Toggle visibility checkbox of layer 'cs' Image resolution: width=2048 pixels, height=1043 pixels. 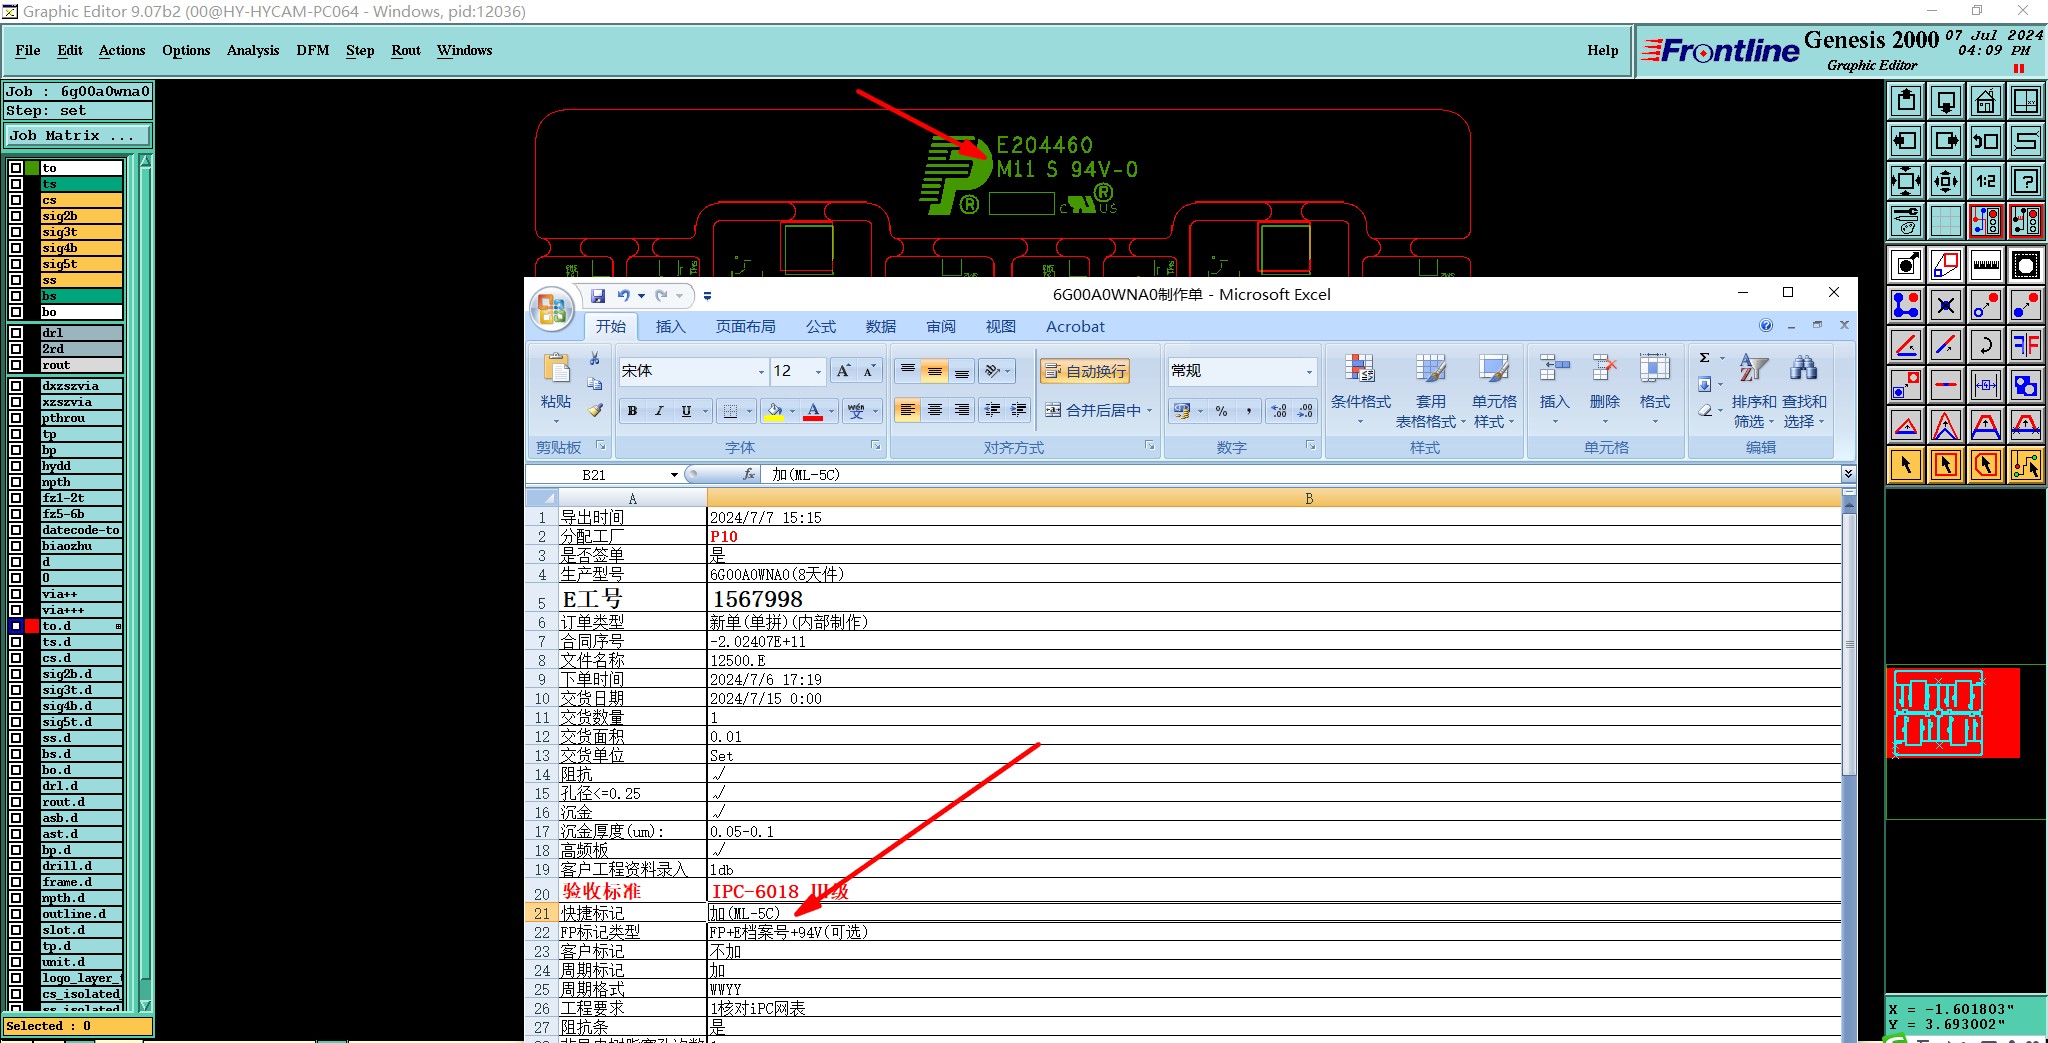pyautogui.click(x=15, y=200)
